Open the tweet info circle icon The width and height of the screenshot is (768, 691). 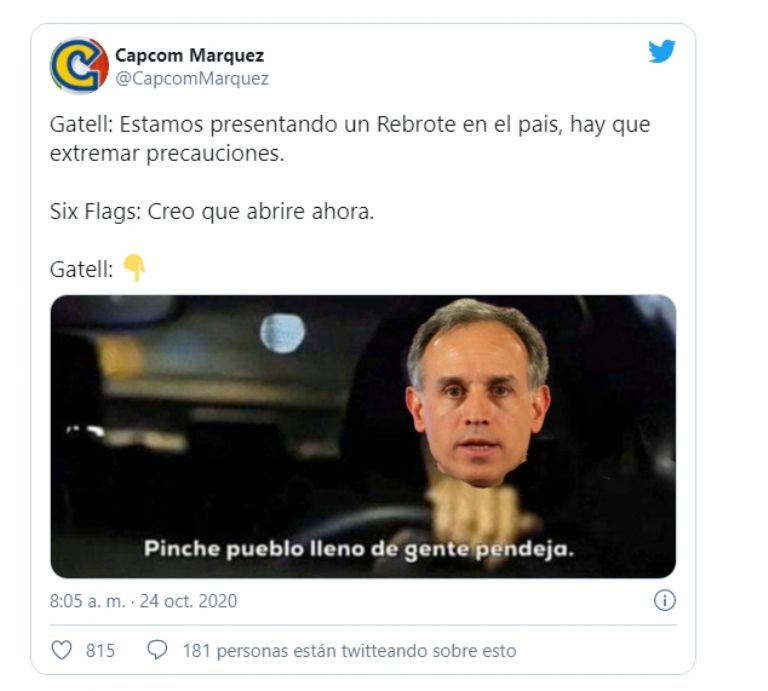click(x=665, y=600)
